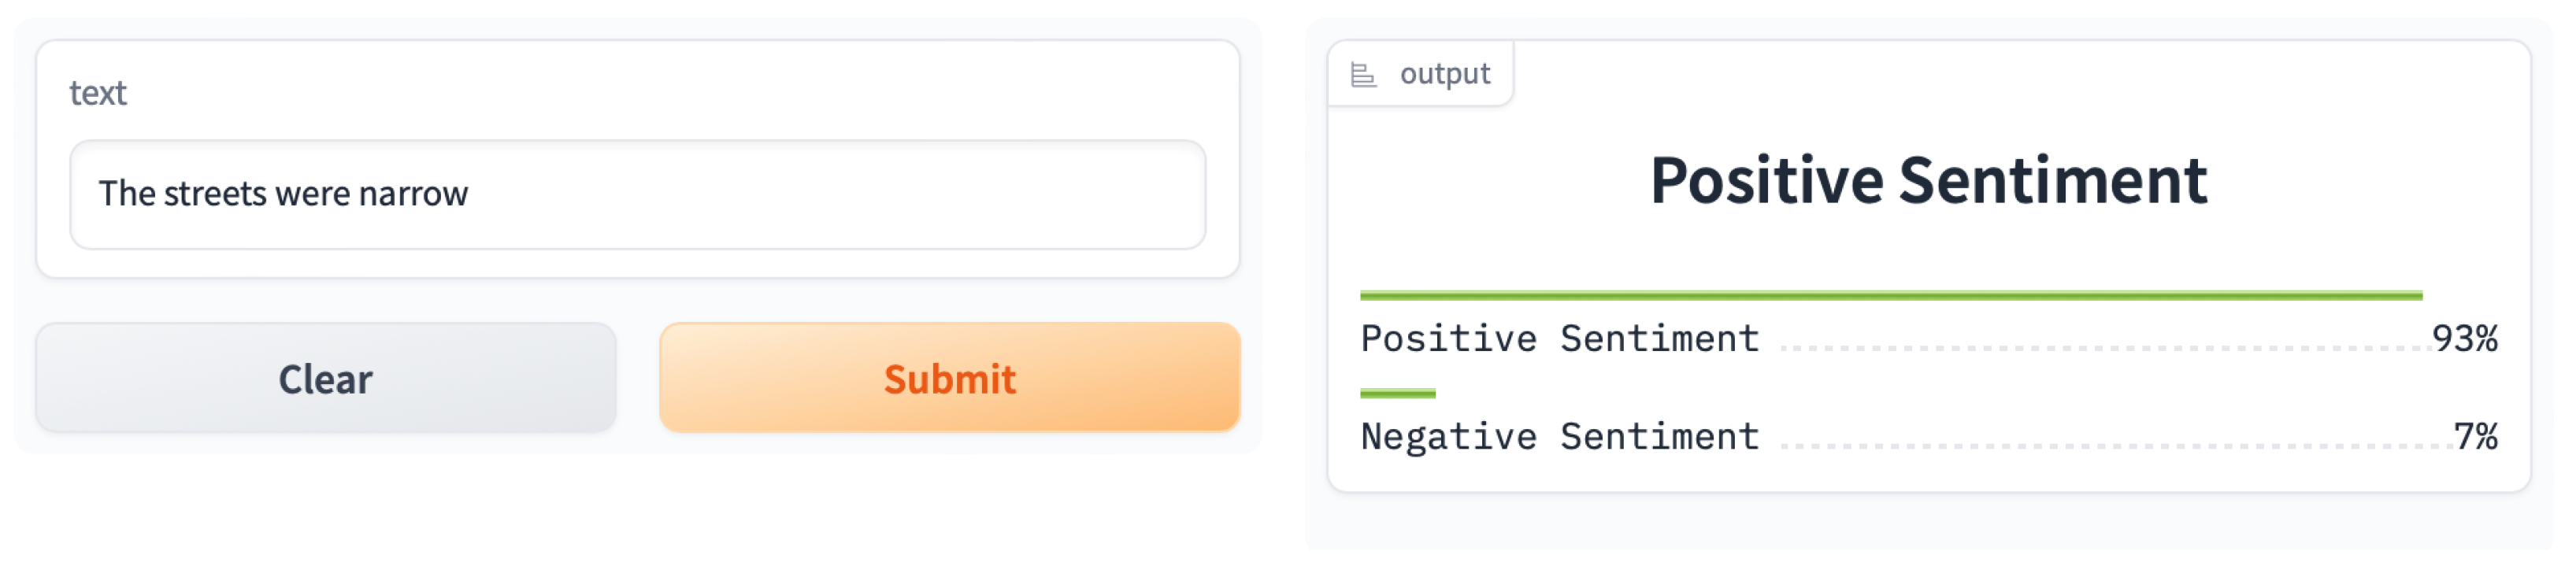Click the "output" label text
The width and height of the screenshot is (2576, 566).
(x=1444, y=74)
